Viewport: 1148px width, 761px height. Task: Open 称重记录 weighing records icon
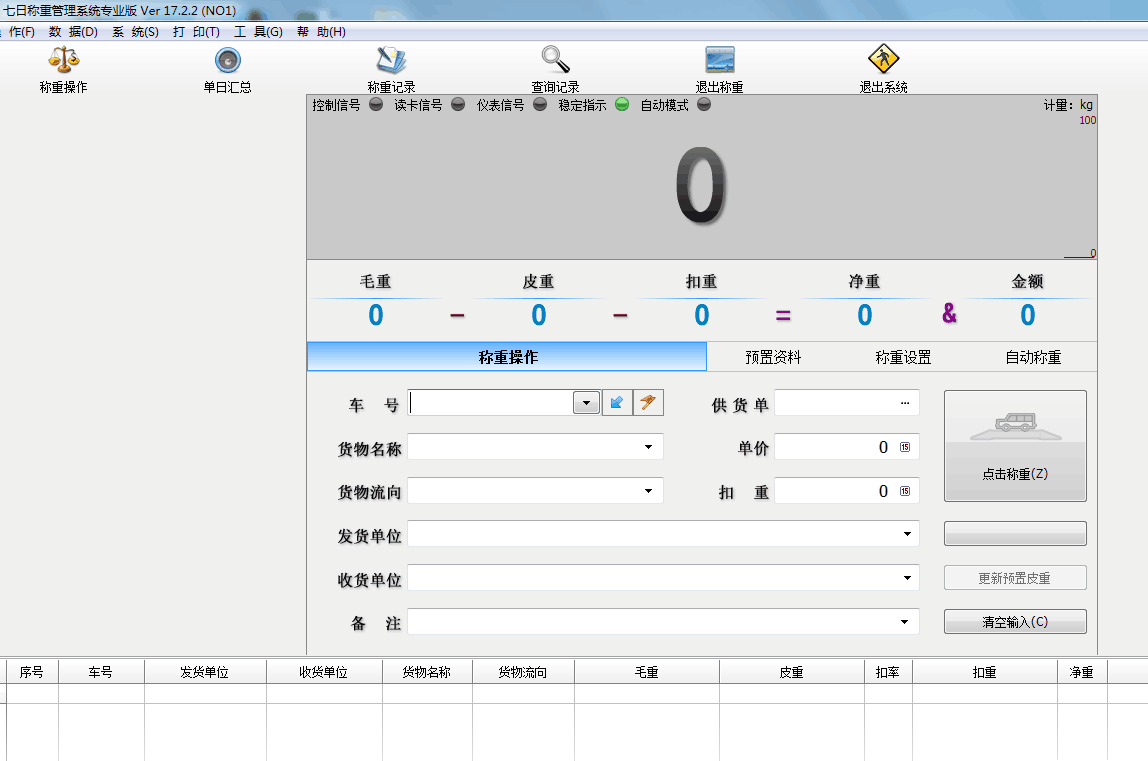click(391, 67)
